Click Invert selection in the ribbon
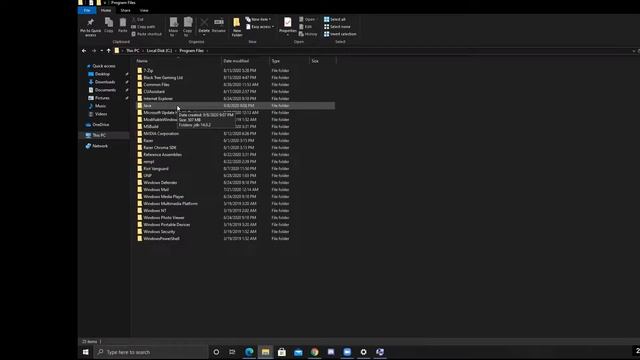The image size is (640, 360). [340, 34]
